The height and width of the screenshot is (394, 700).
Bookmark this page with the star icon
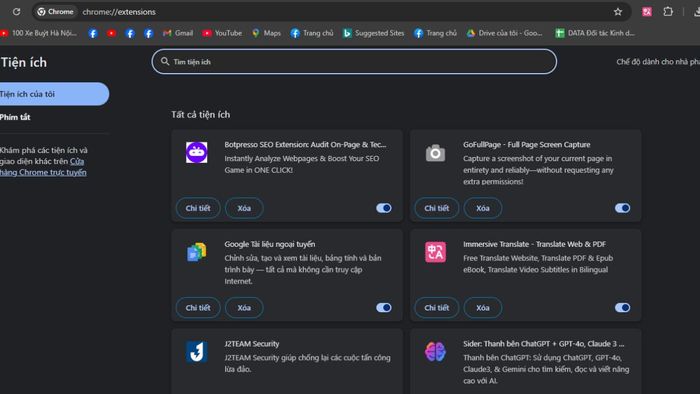coord(618,12)
